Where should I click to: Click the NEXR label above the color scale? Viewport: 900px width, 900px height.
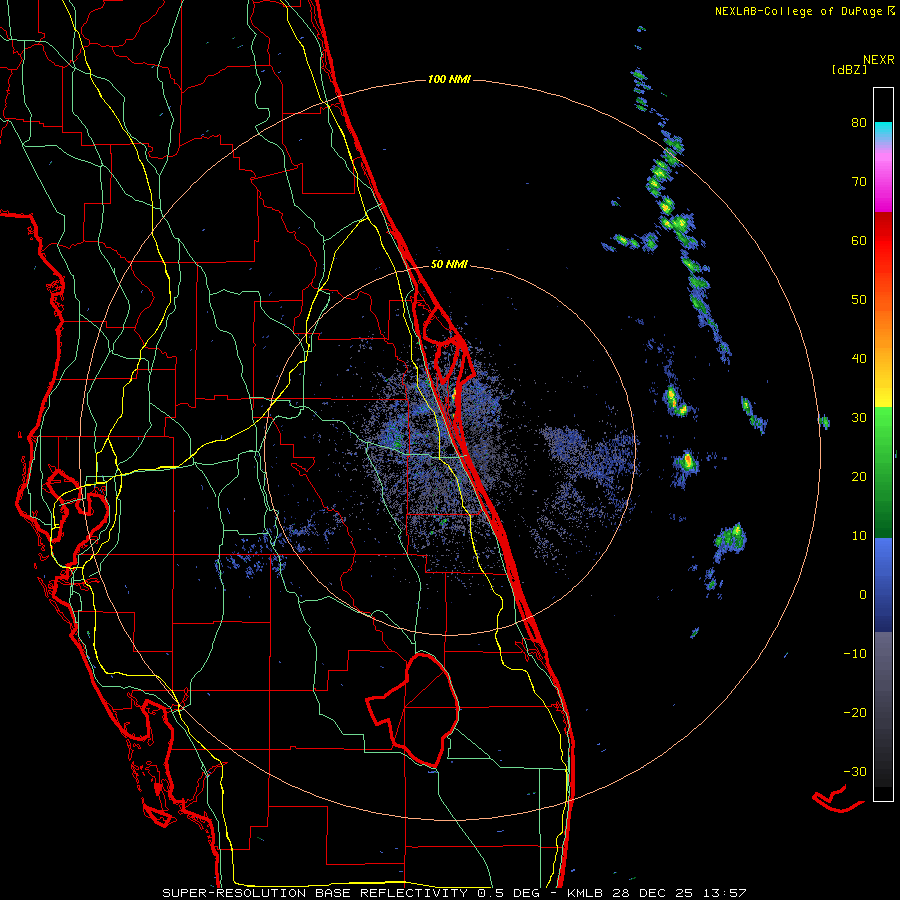[879, 60]
